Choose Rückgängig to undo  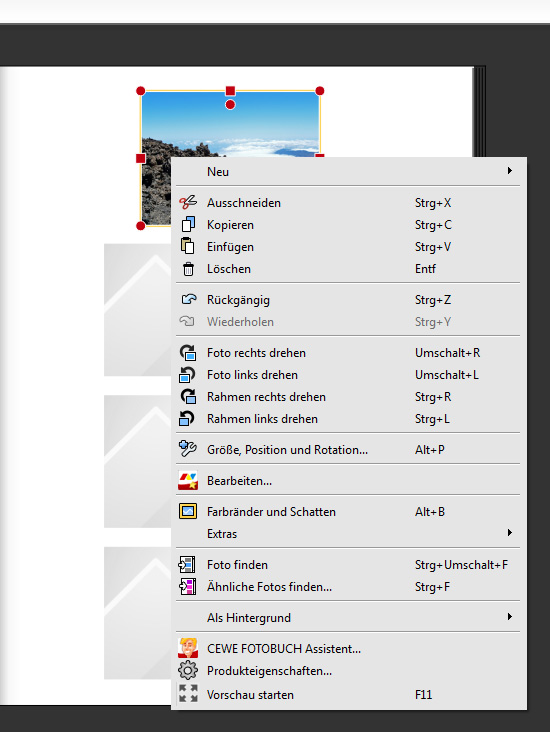click(348, 300)
